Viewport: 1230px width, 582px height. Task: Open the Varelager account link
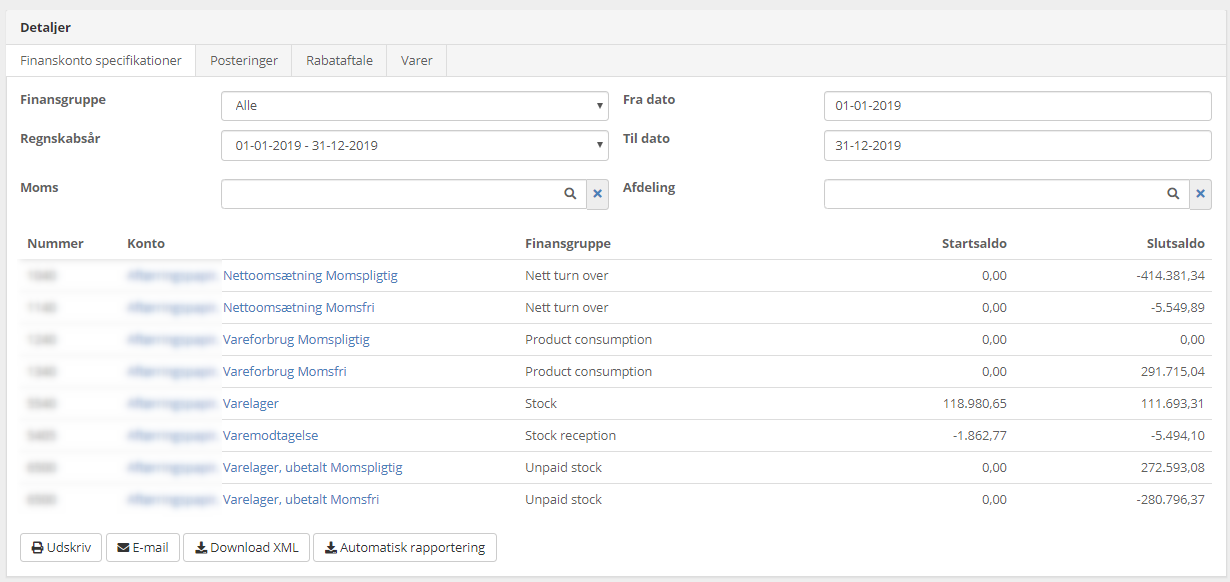[x=251, y=404]
